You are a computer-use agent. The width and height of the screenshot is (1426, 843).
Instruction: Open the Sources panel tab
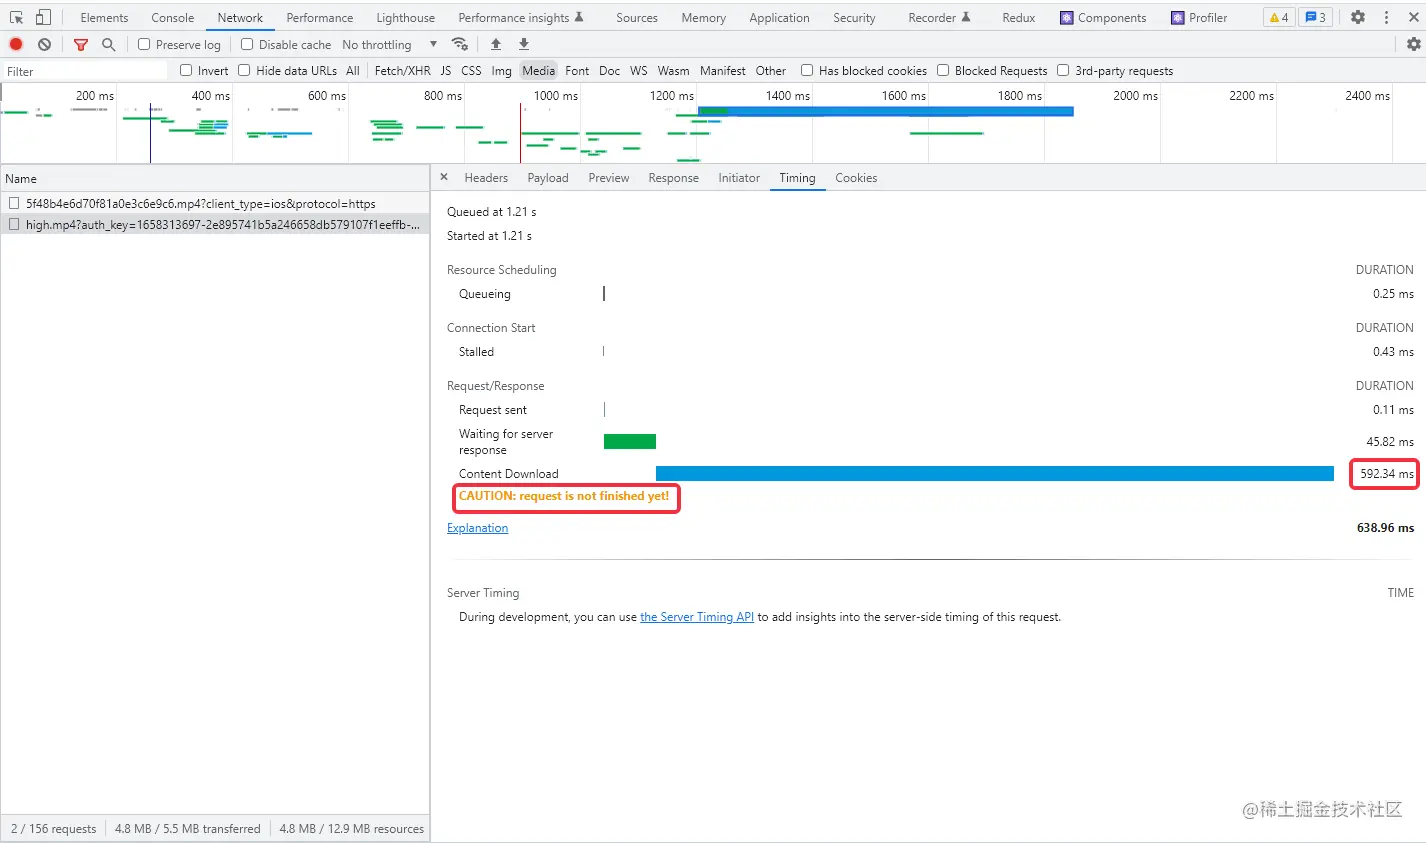637,17
